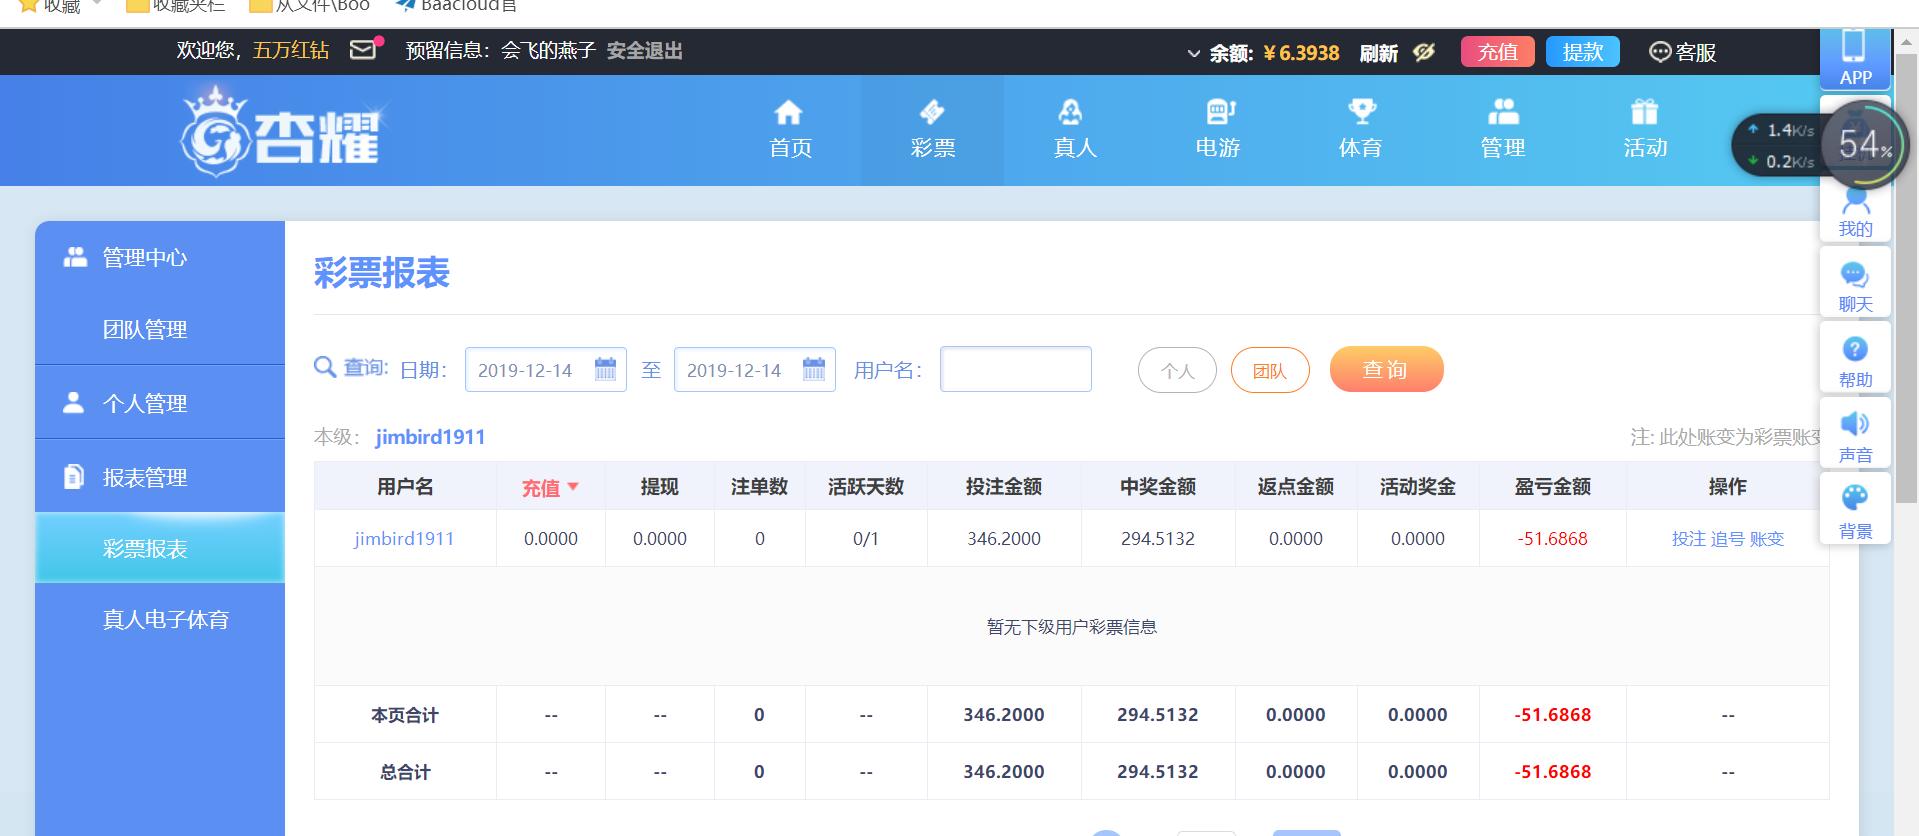
Task: Open the 真人 live casino icon
Action: pos(1074,112)
